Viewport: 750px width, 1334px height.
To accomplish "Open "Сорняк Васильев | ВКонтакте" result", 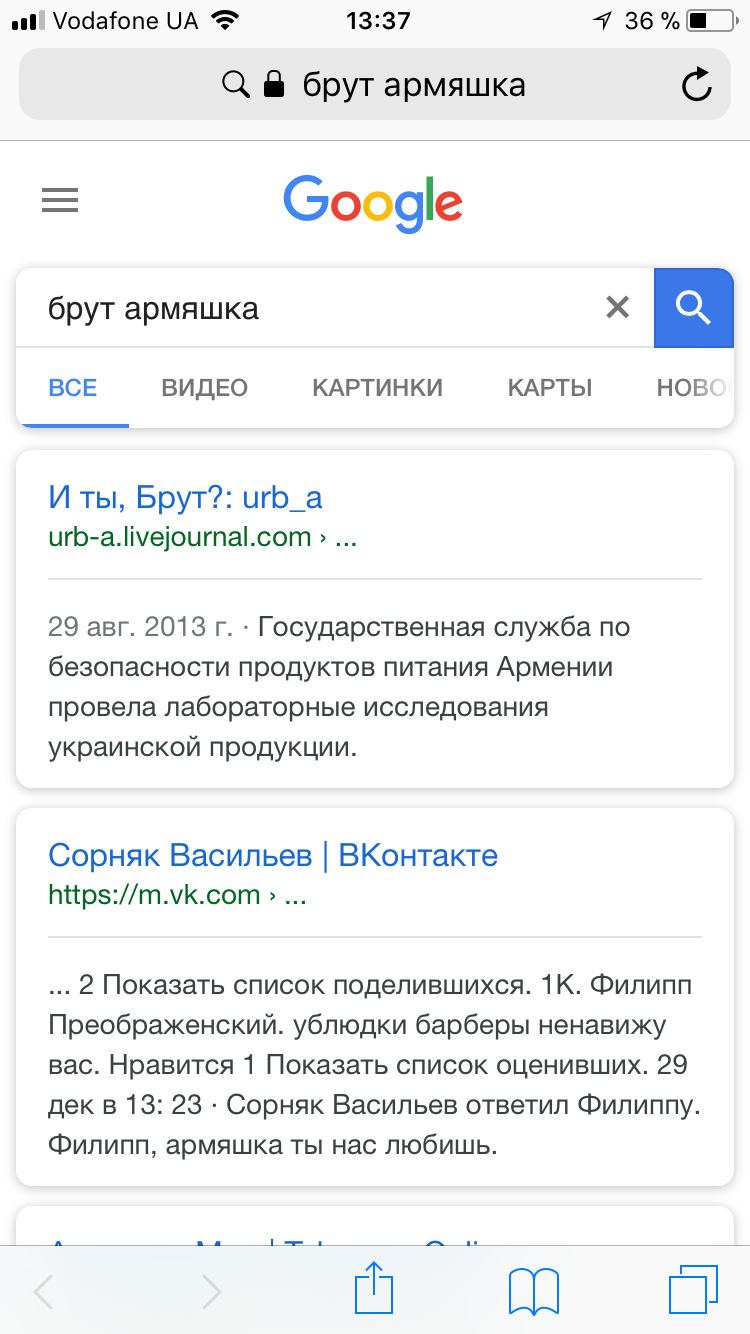I will click(x=273, y=855).
